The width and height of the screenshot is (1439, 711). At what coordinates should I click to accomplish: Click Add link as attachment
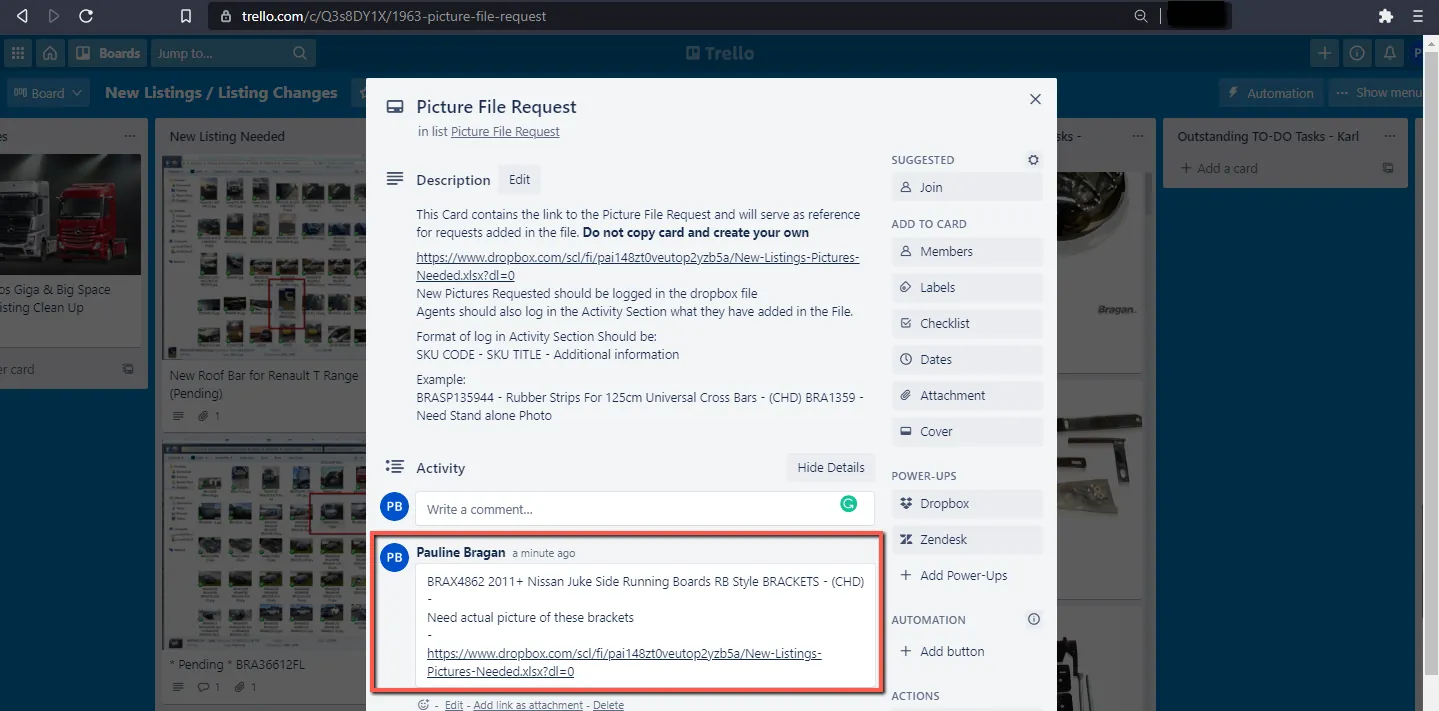528,705
